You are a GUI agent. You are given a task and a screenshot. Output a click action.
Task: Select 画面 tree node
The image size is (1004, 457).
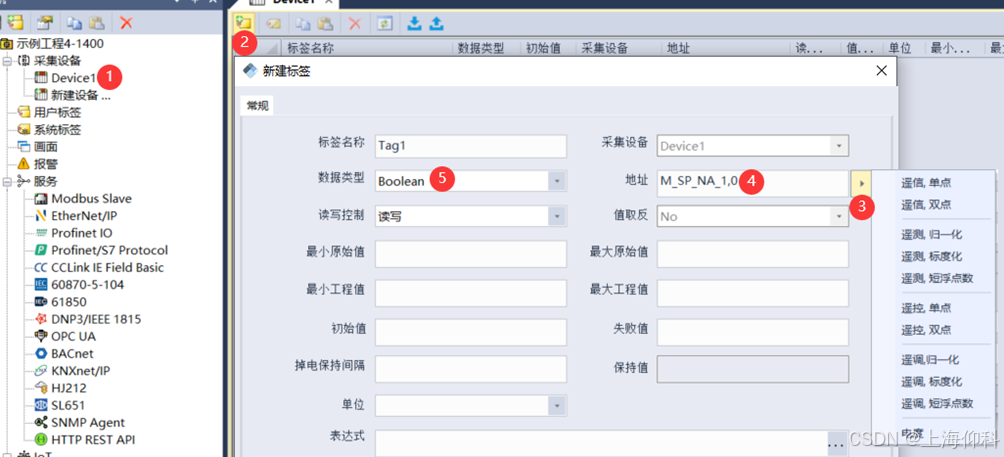tap(45, 147)
